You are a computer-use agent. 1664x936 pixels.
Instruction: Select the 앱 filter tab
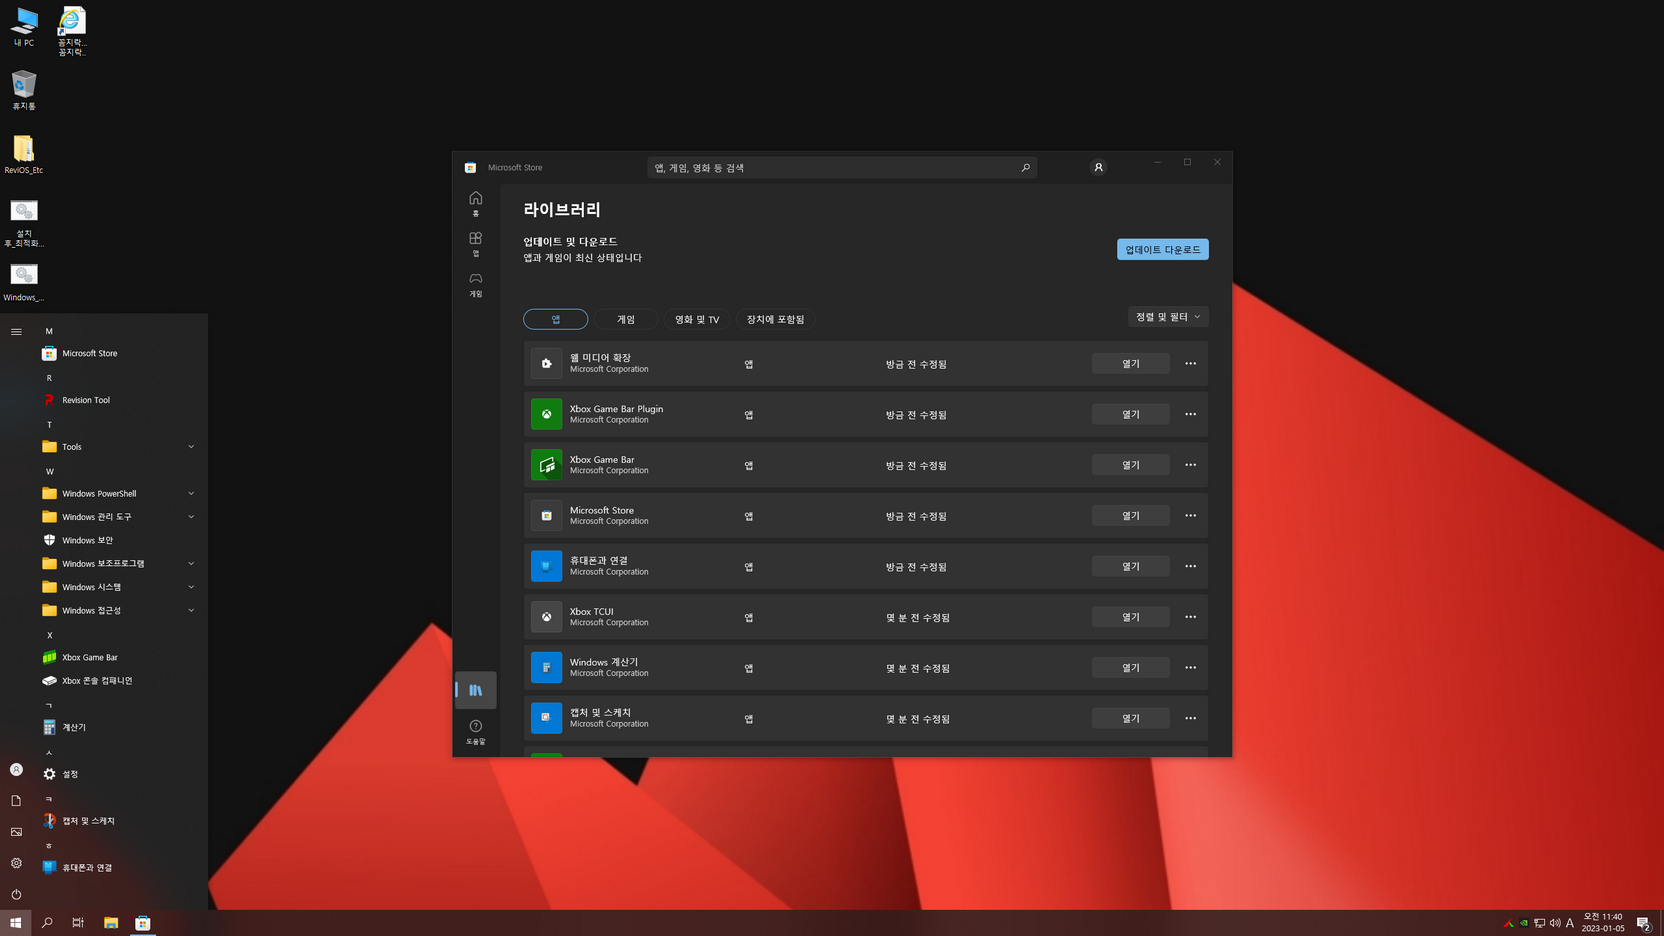coord(555,319)
